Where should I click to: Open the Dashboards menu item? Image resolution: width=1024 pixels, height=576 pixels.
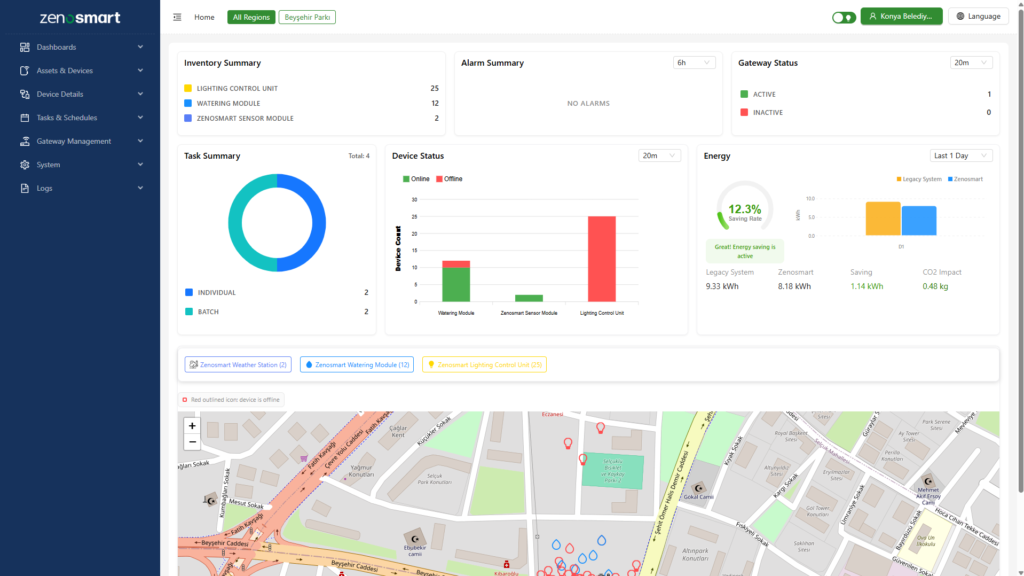tap(80, 47)
